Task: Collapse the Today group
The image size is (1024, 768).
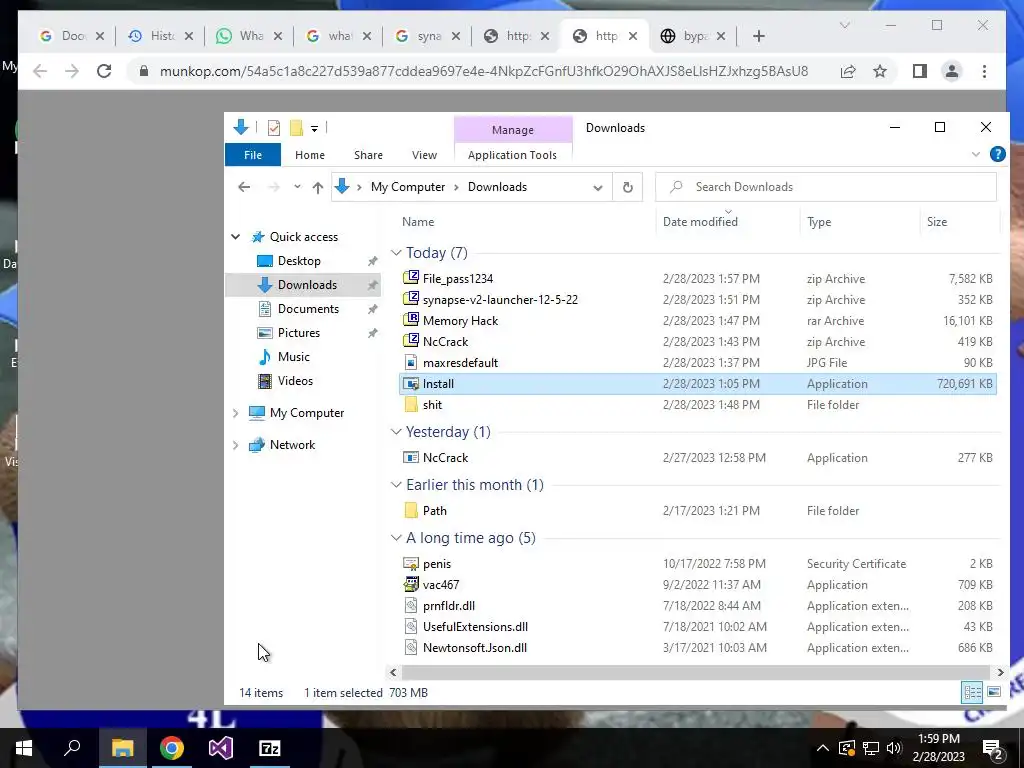Action: (396, 253)
